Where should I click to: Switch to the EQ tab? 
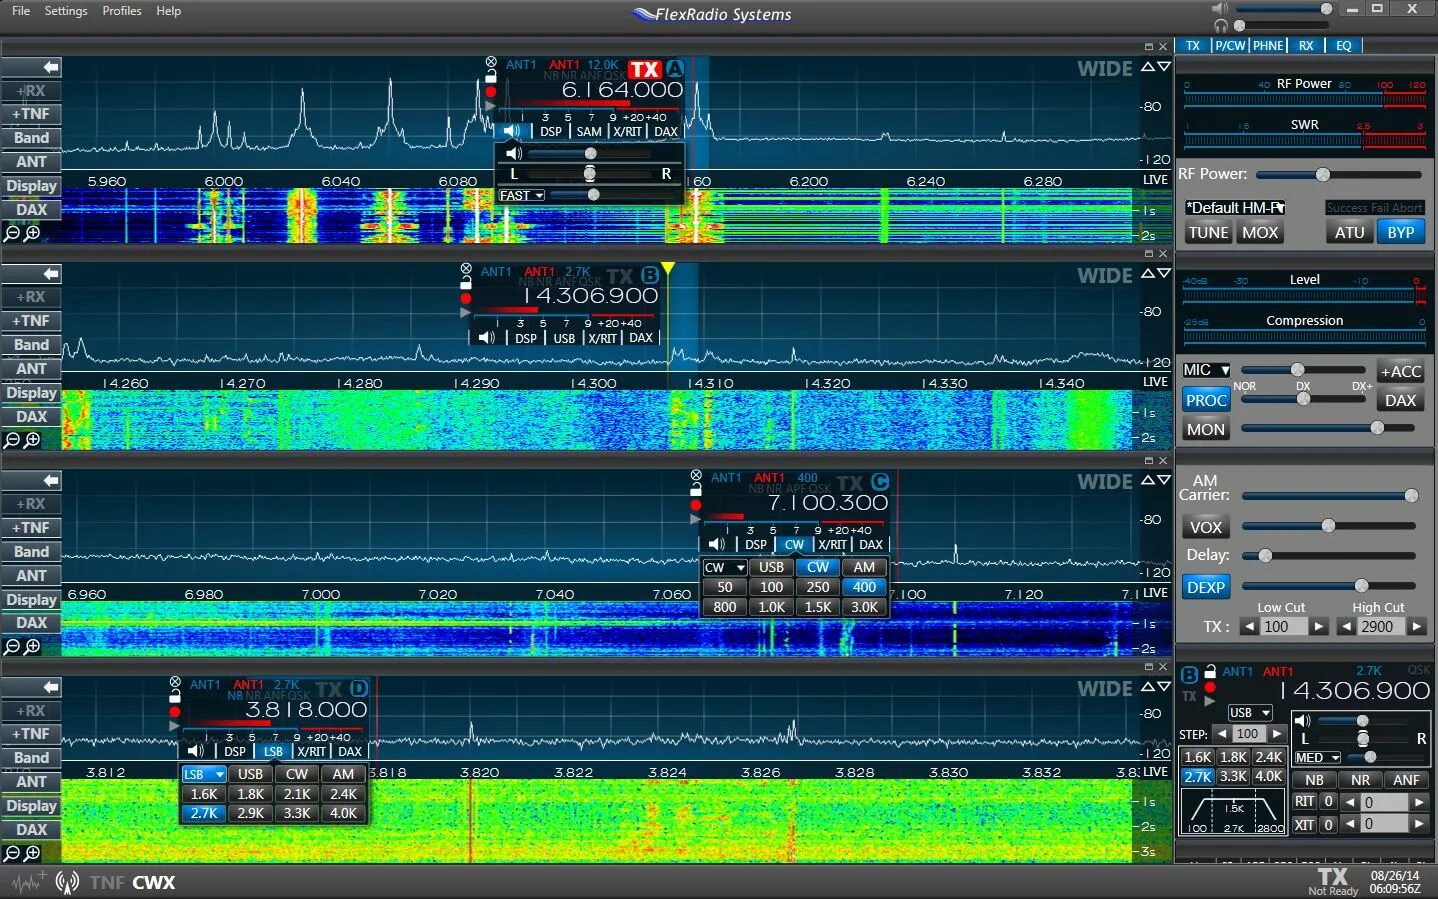(x=1345, y=45)
